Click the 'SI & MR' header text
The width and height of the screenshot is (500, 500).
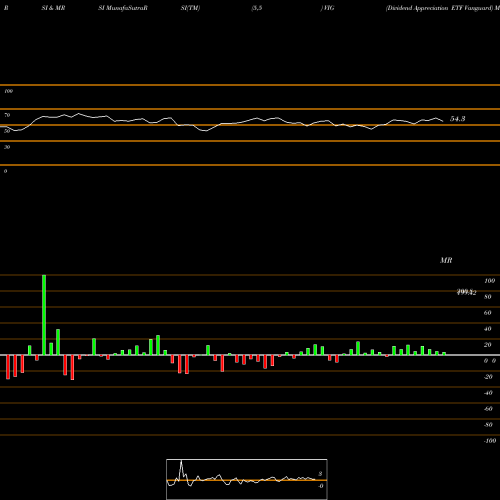53,8
